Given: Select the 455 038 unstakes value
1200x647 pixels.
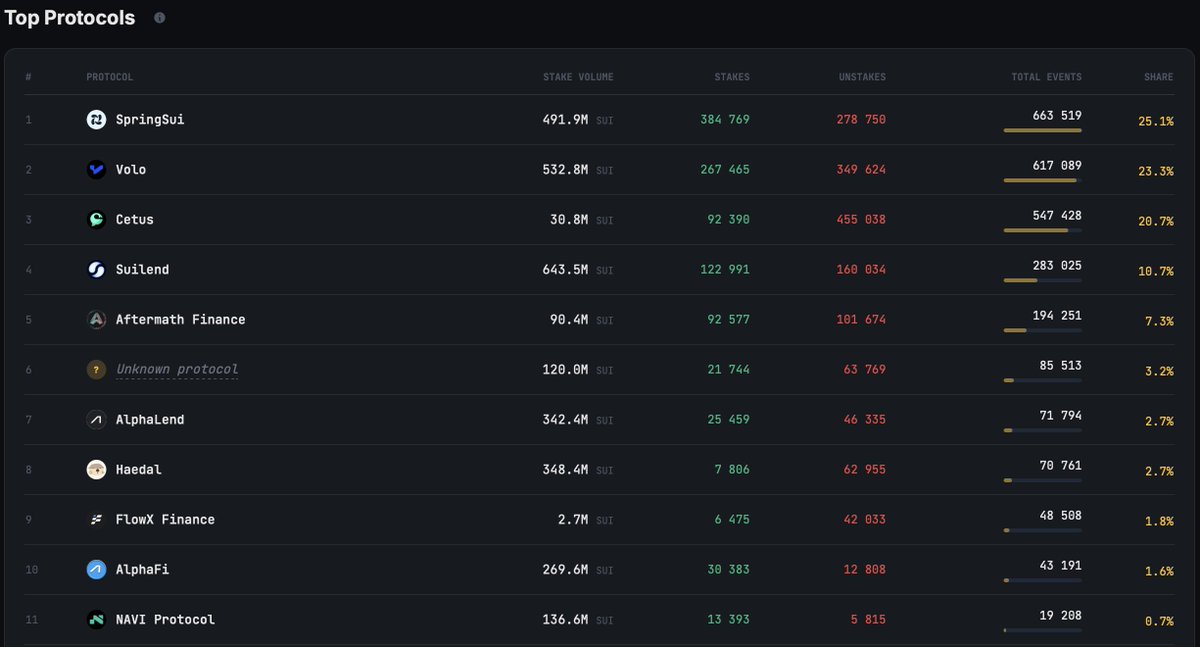Looking at the screenshot, I should pos(861,220).
